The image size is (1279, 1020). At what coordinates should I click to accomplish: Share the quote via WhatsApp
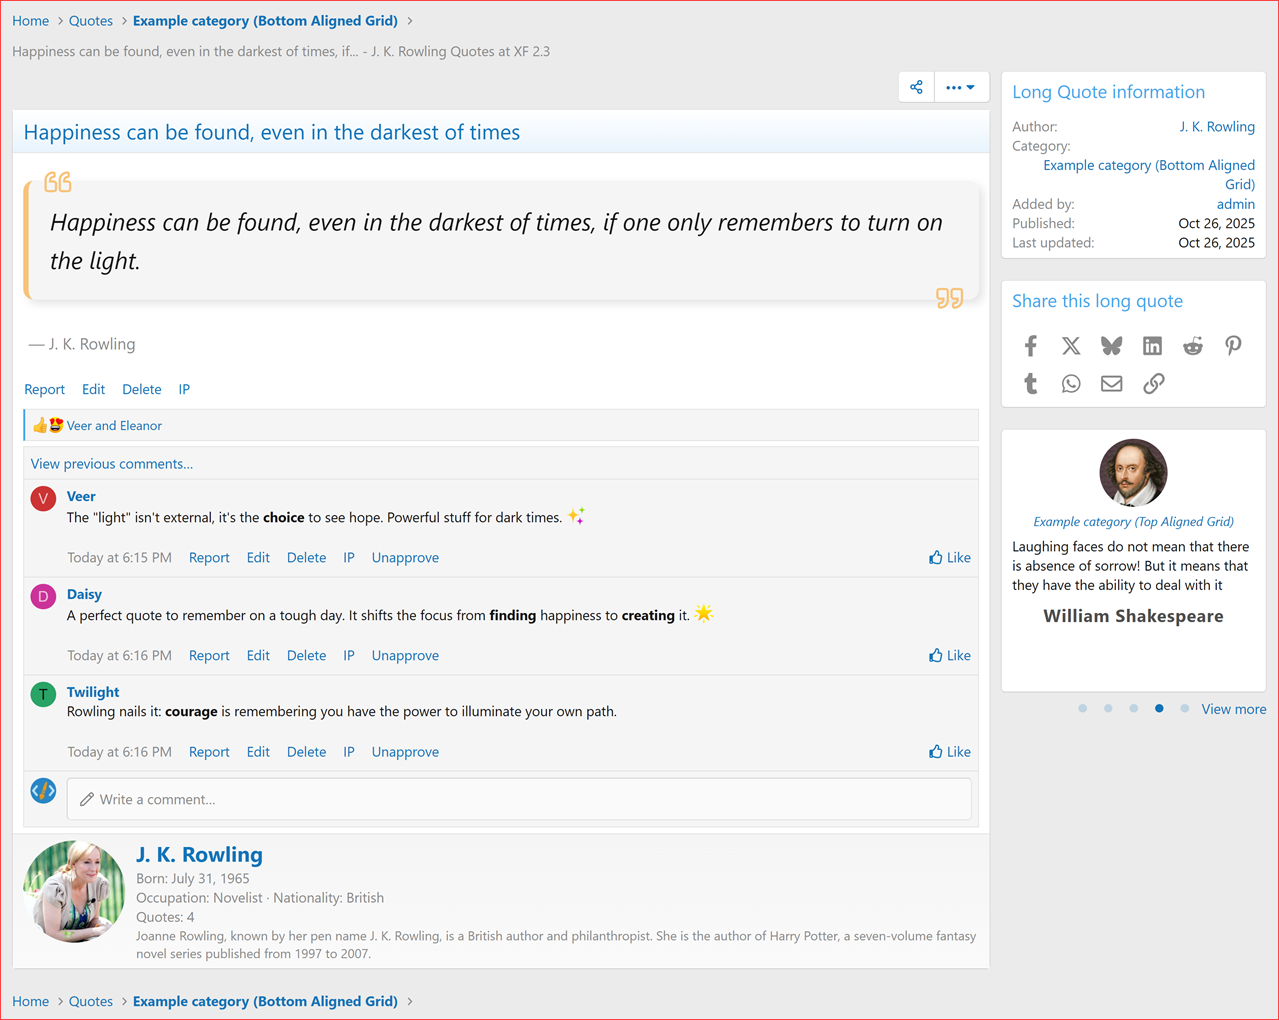(1071, 383)
